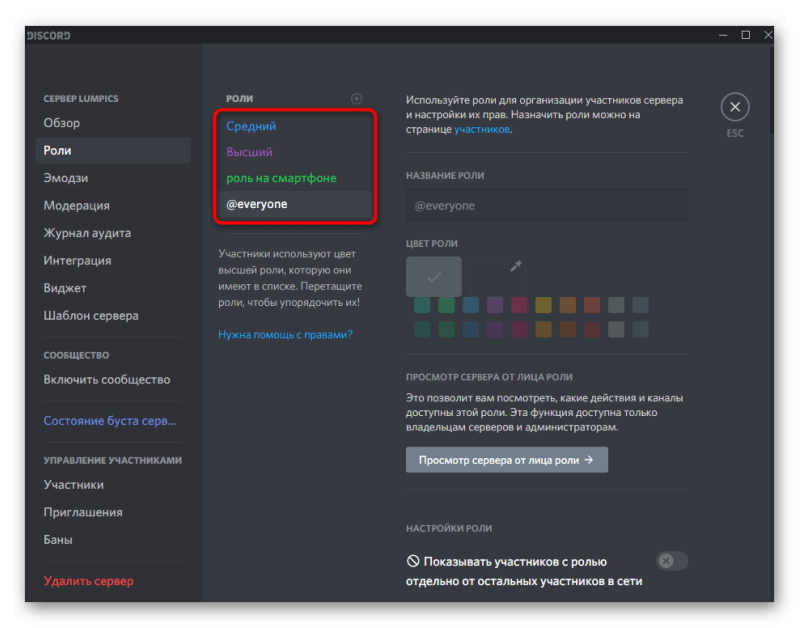
Task: Pick the blue swatch in top row
Action: pos(470,305)
